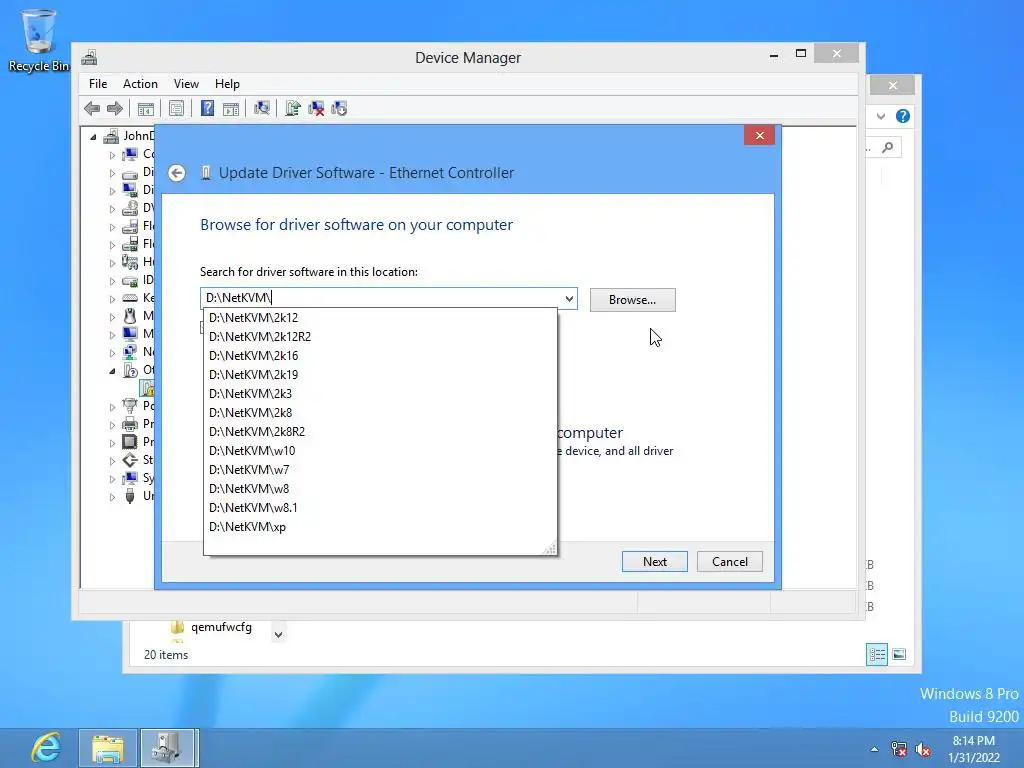This screenshot has width=1024, height=768.
Task: Select the Keyboards category icon 'Ke'
Action: (130, 298)
